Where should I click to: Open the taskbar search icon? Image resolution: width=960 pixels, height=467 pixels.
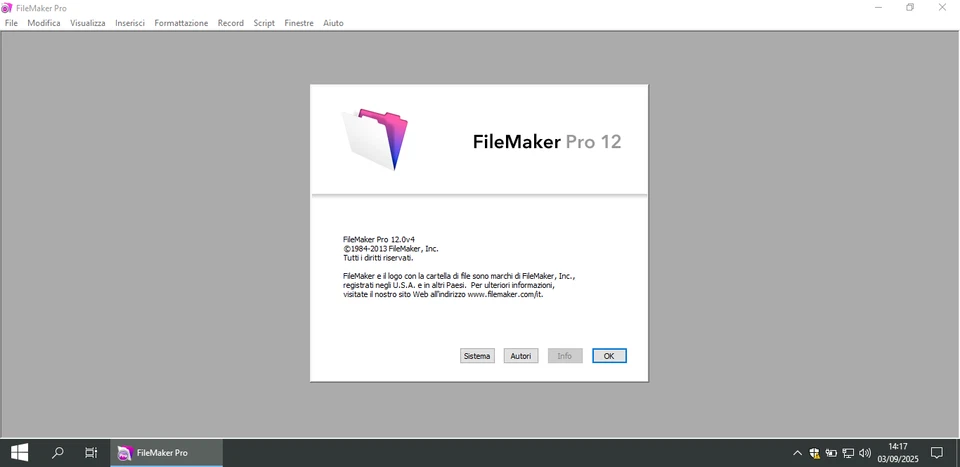pyautogui.click(x=58, y=453)
